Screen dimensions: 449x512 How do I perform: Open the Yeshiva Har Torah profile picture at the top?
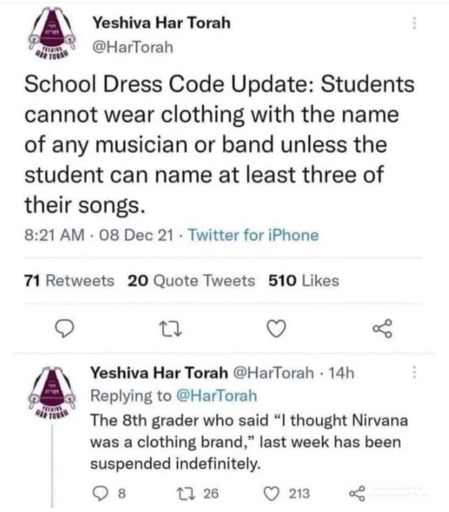click(52, 33)
